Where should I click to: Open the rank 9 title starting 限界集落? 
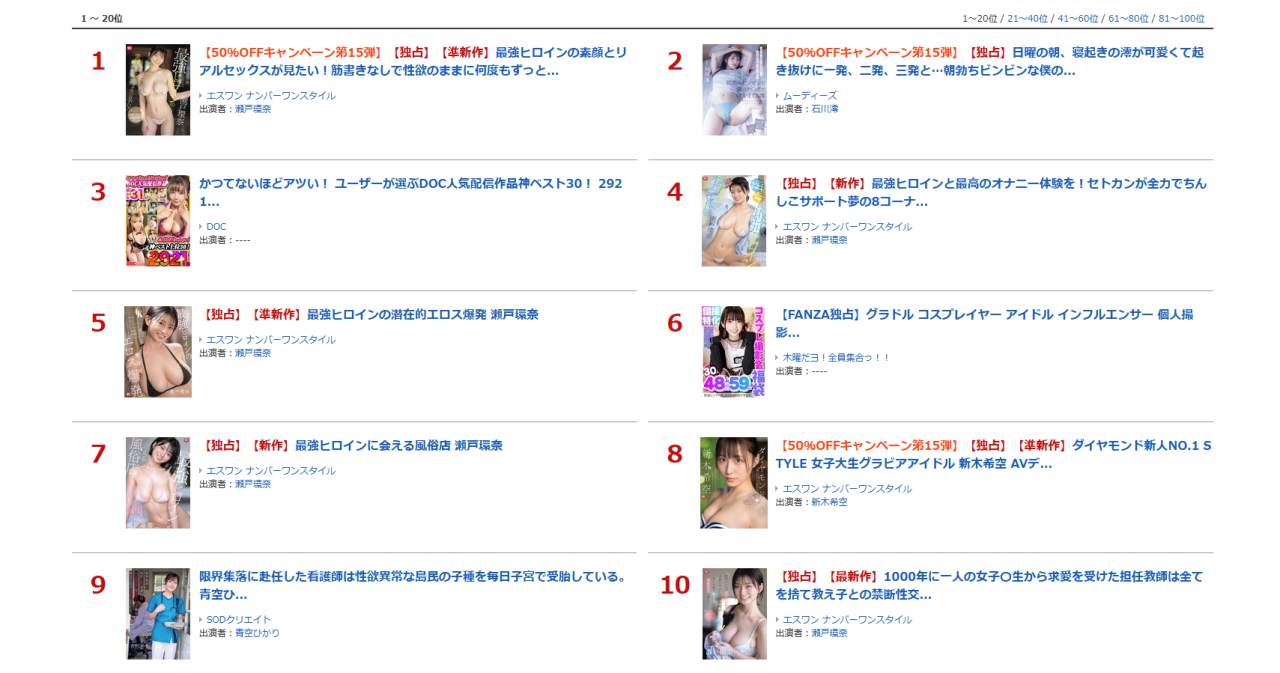click(x=413, y=585)
